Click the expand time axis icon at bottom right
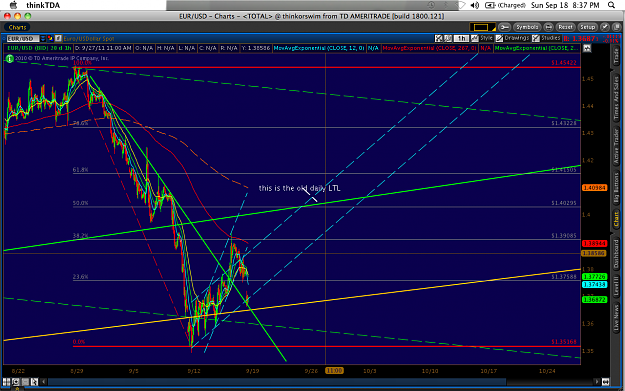This screenshot has height=391, width=625. click(x=605, y=382)
